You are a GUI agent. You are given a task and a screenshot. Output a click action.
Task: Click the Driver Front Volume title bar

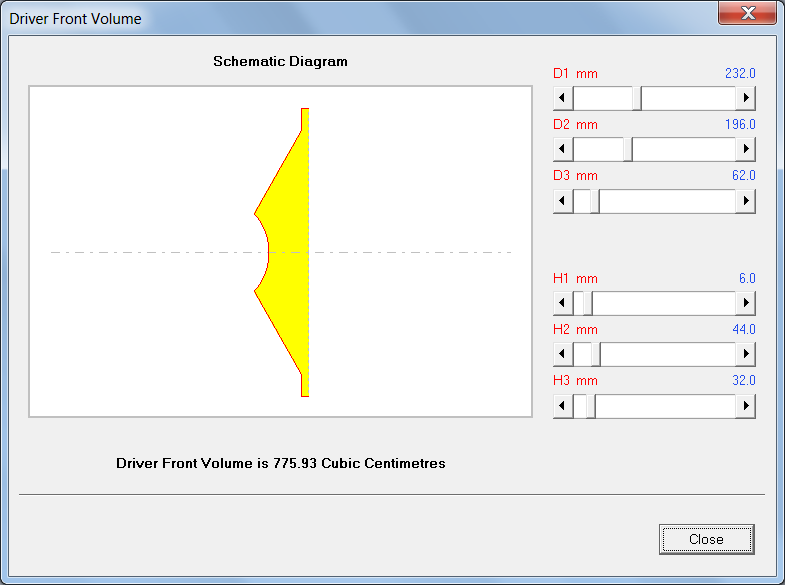tap(360, 18)
